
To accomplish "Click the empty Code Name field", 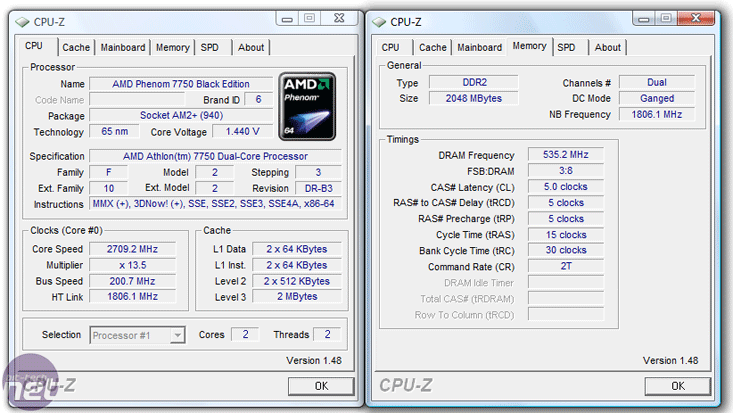I will (137, 99).
